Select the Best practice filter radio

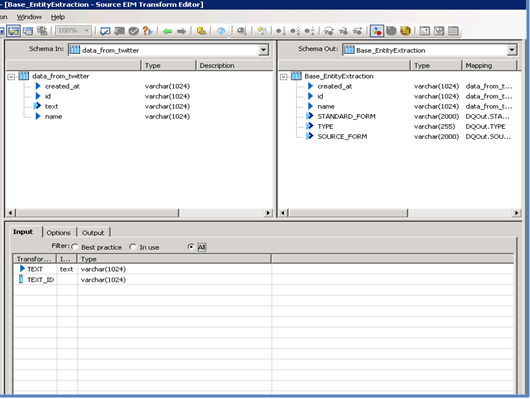[x=75, y=247]
